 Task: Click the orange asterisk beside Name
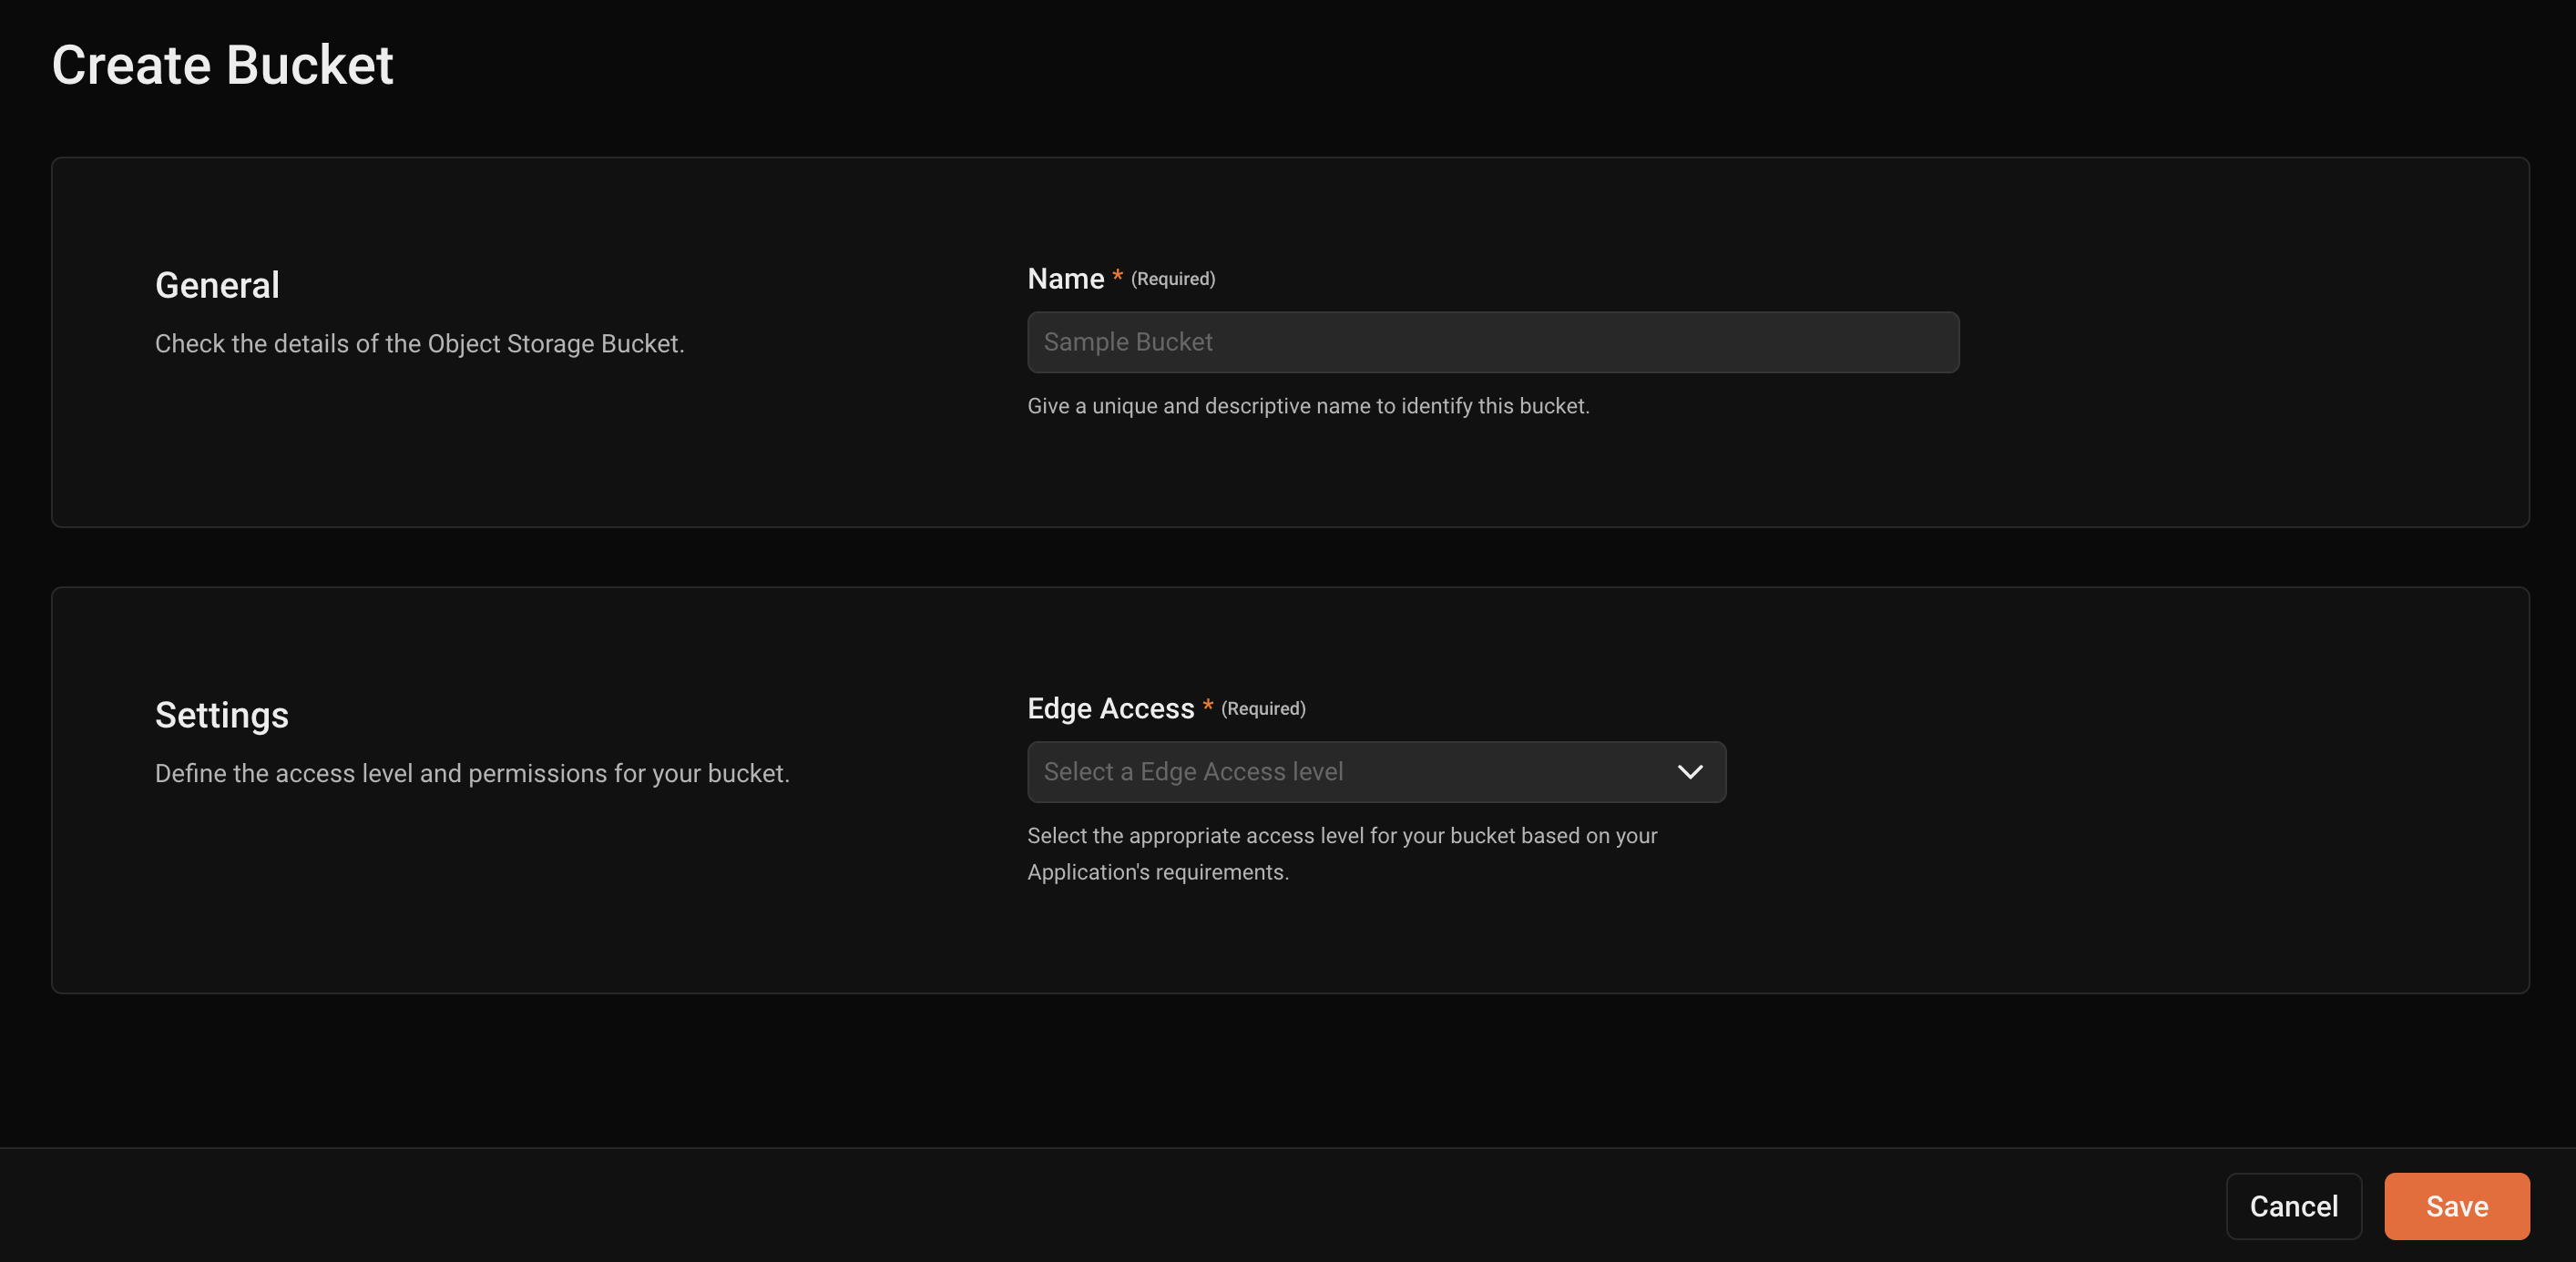click(1117, 275)
